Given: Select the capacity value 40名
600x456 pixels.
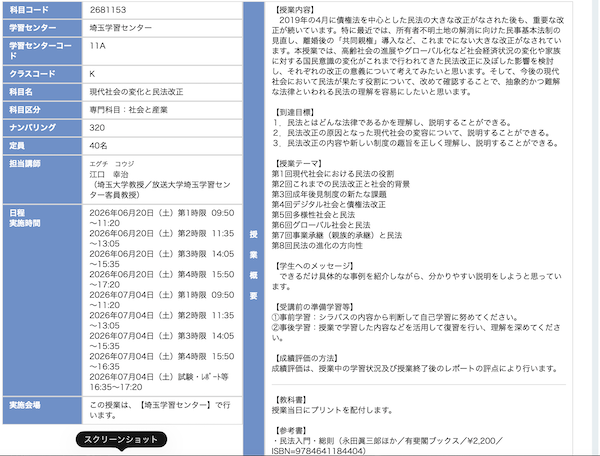Looking at the screenshot, I should (x=98, y=146).
